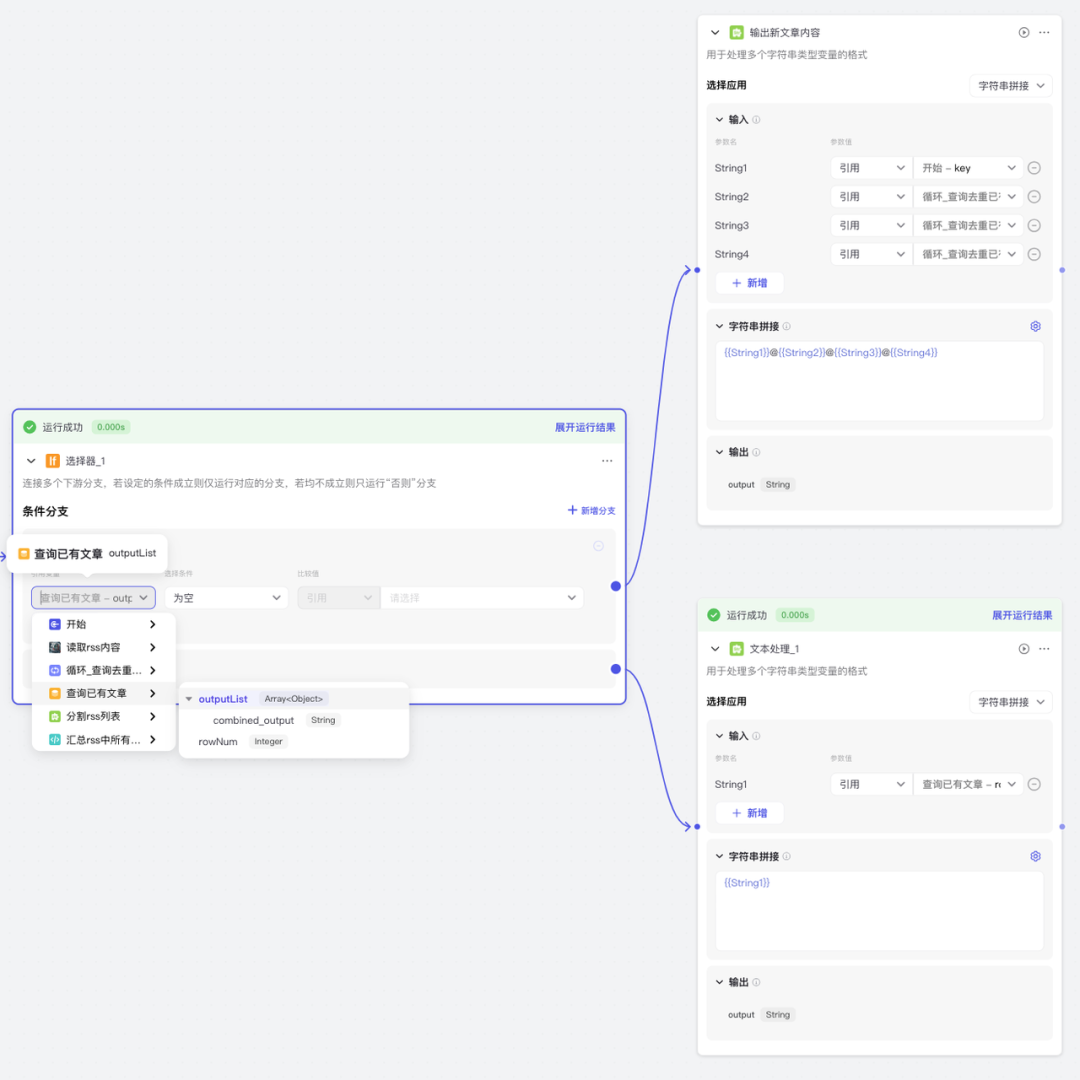Click 新增 button in 文本处理_1 input
Image resolution: width=1080 pixels, height=1080 pixels.
(x=750, y=813)
